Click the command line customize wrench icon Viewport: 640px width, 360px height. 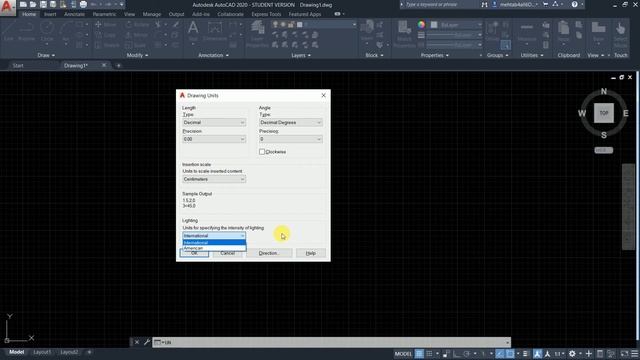147,342
